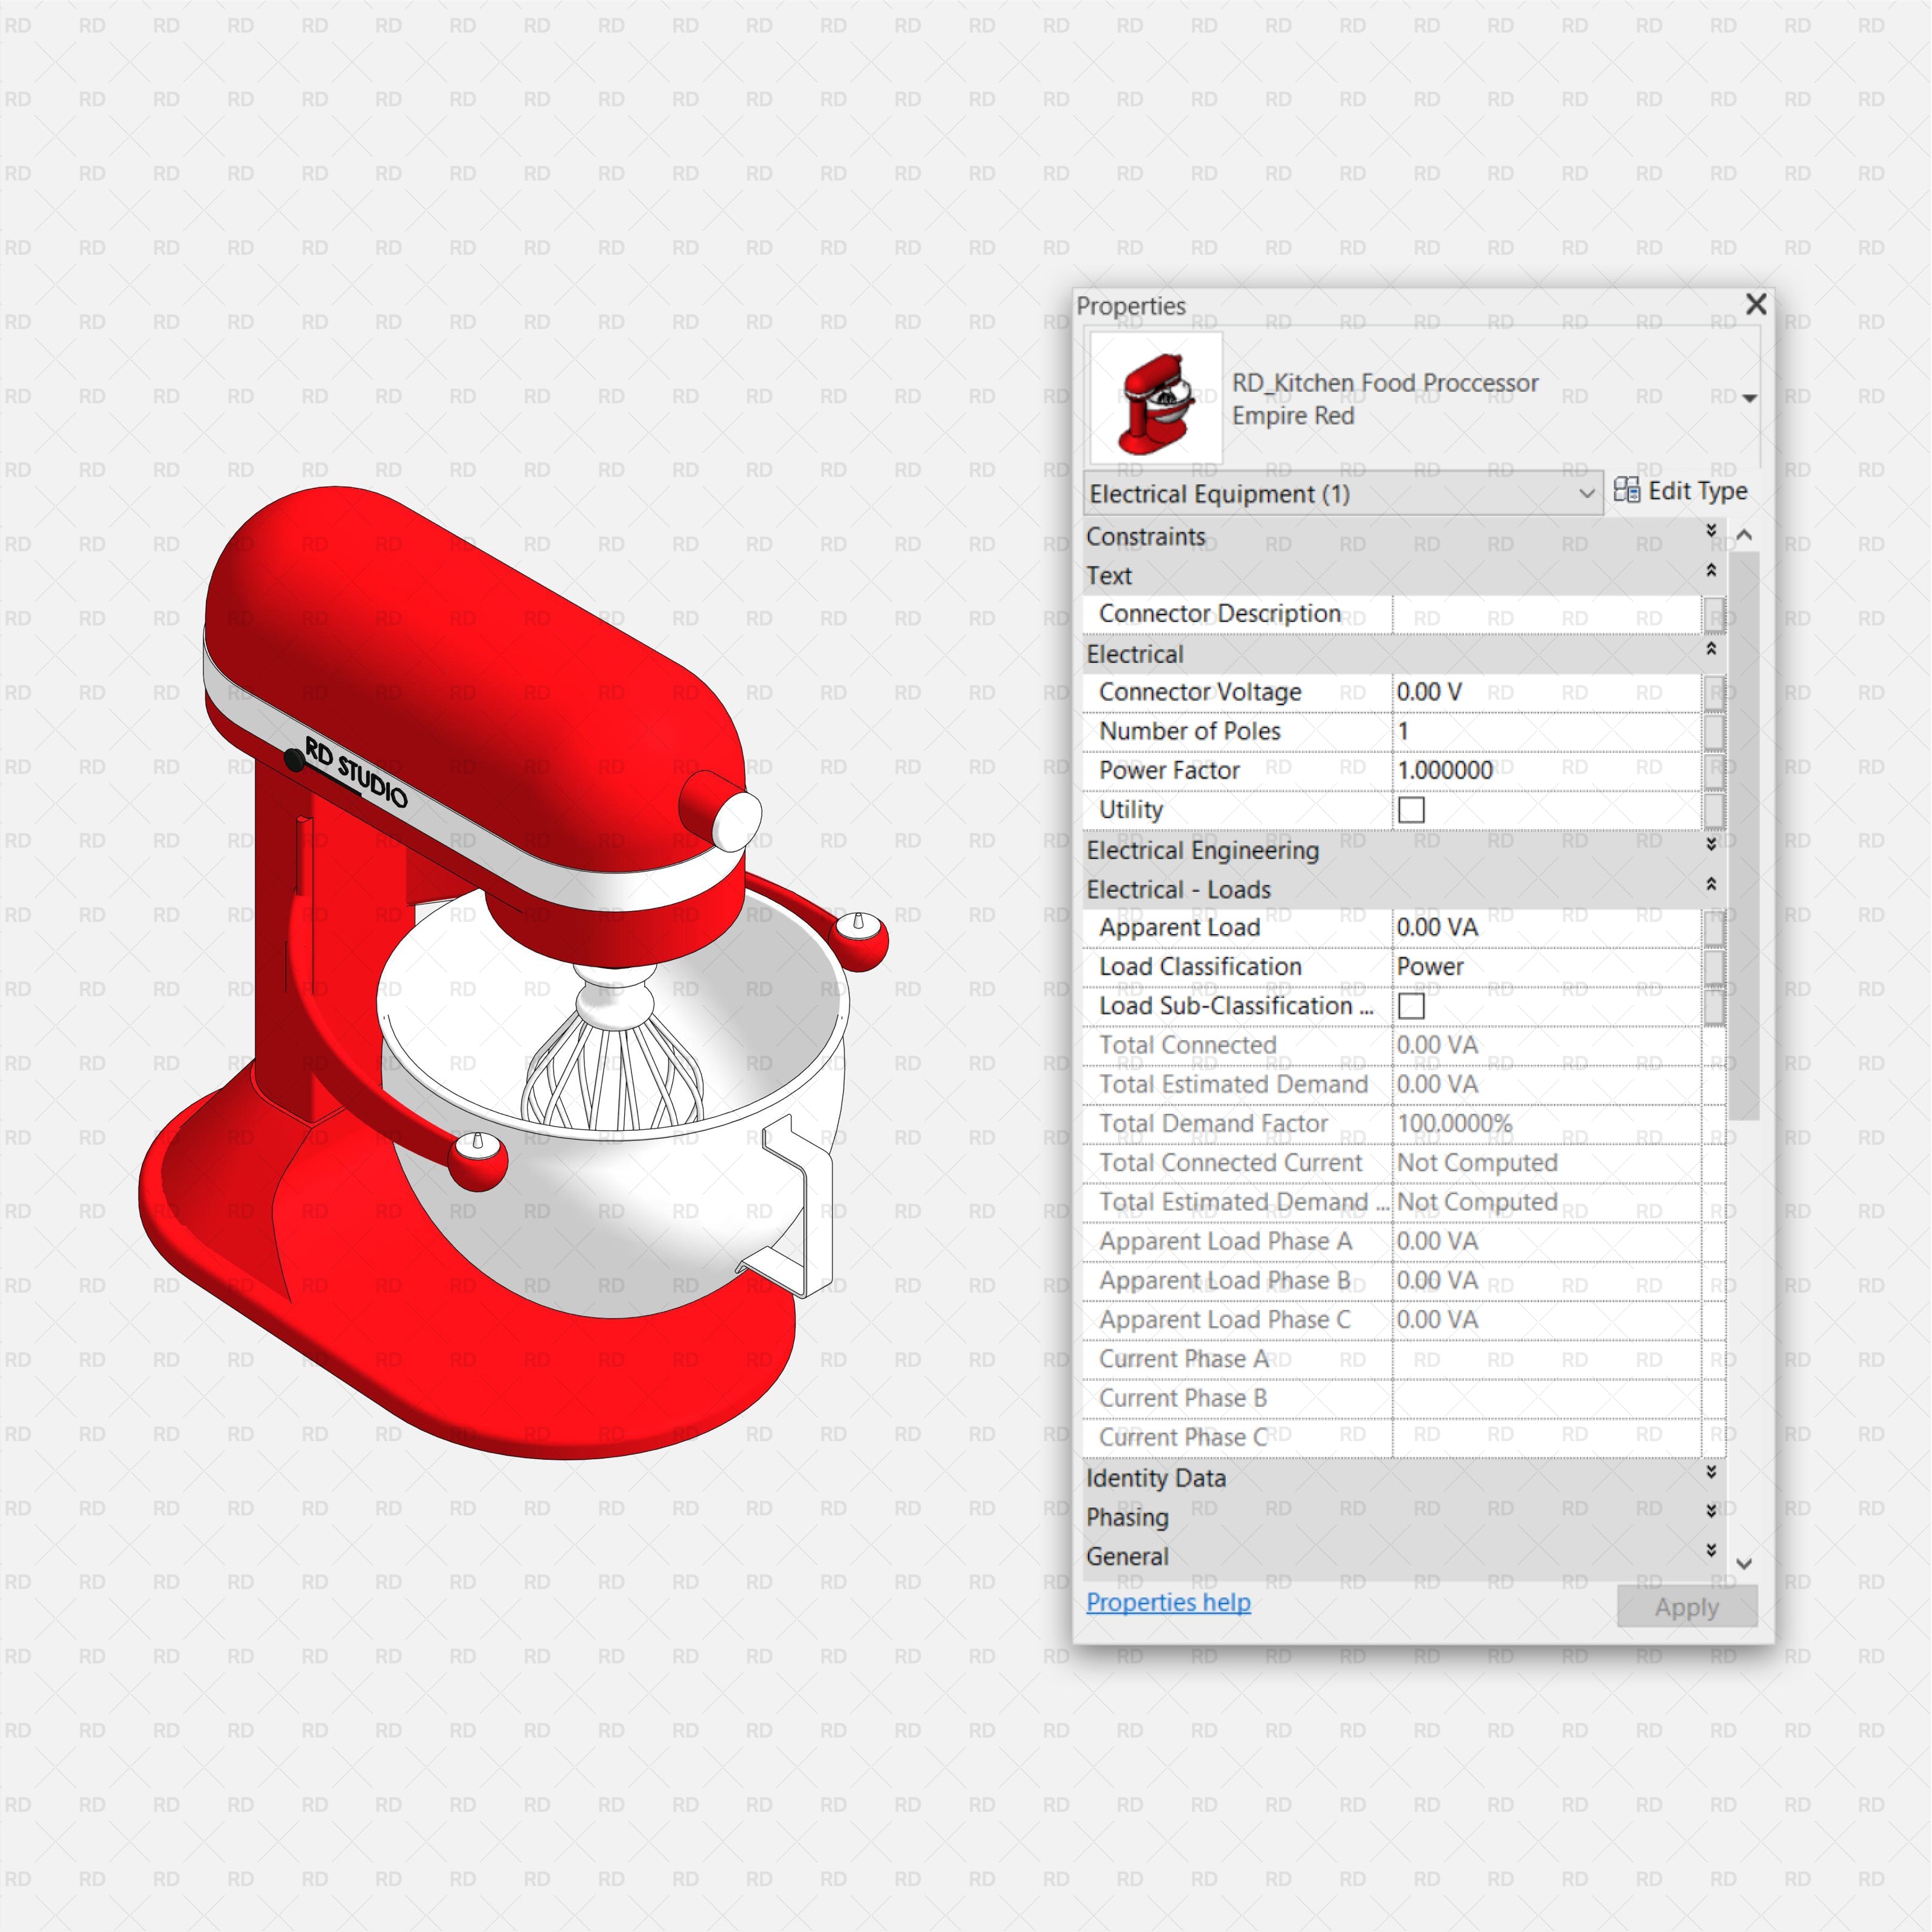This screenshot has height=1932, width=1932.
Task: Click the Apply button
Action: [x=1686, y=1607]
